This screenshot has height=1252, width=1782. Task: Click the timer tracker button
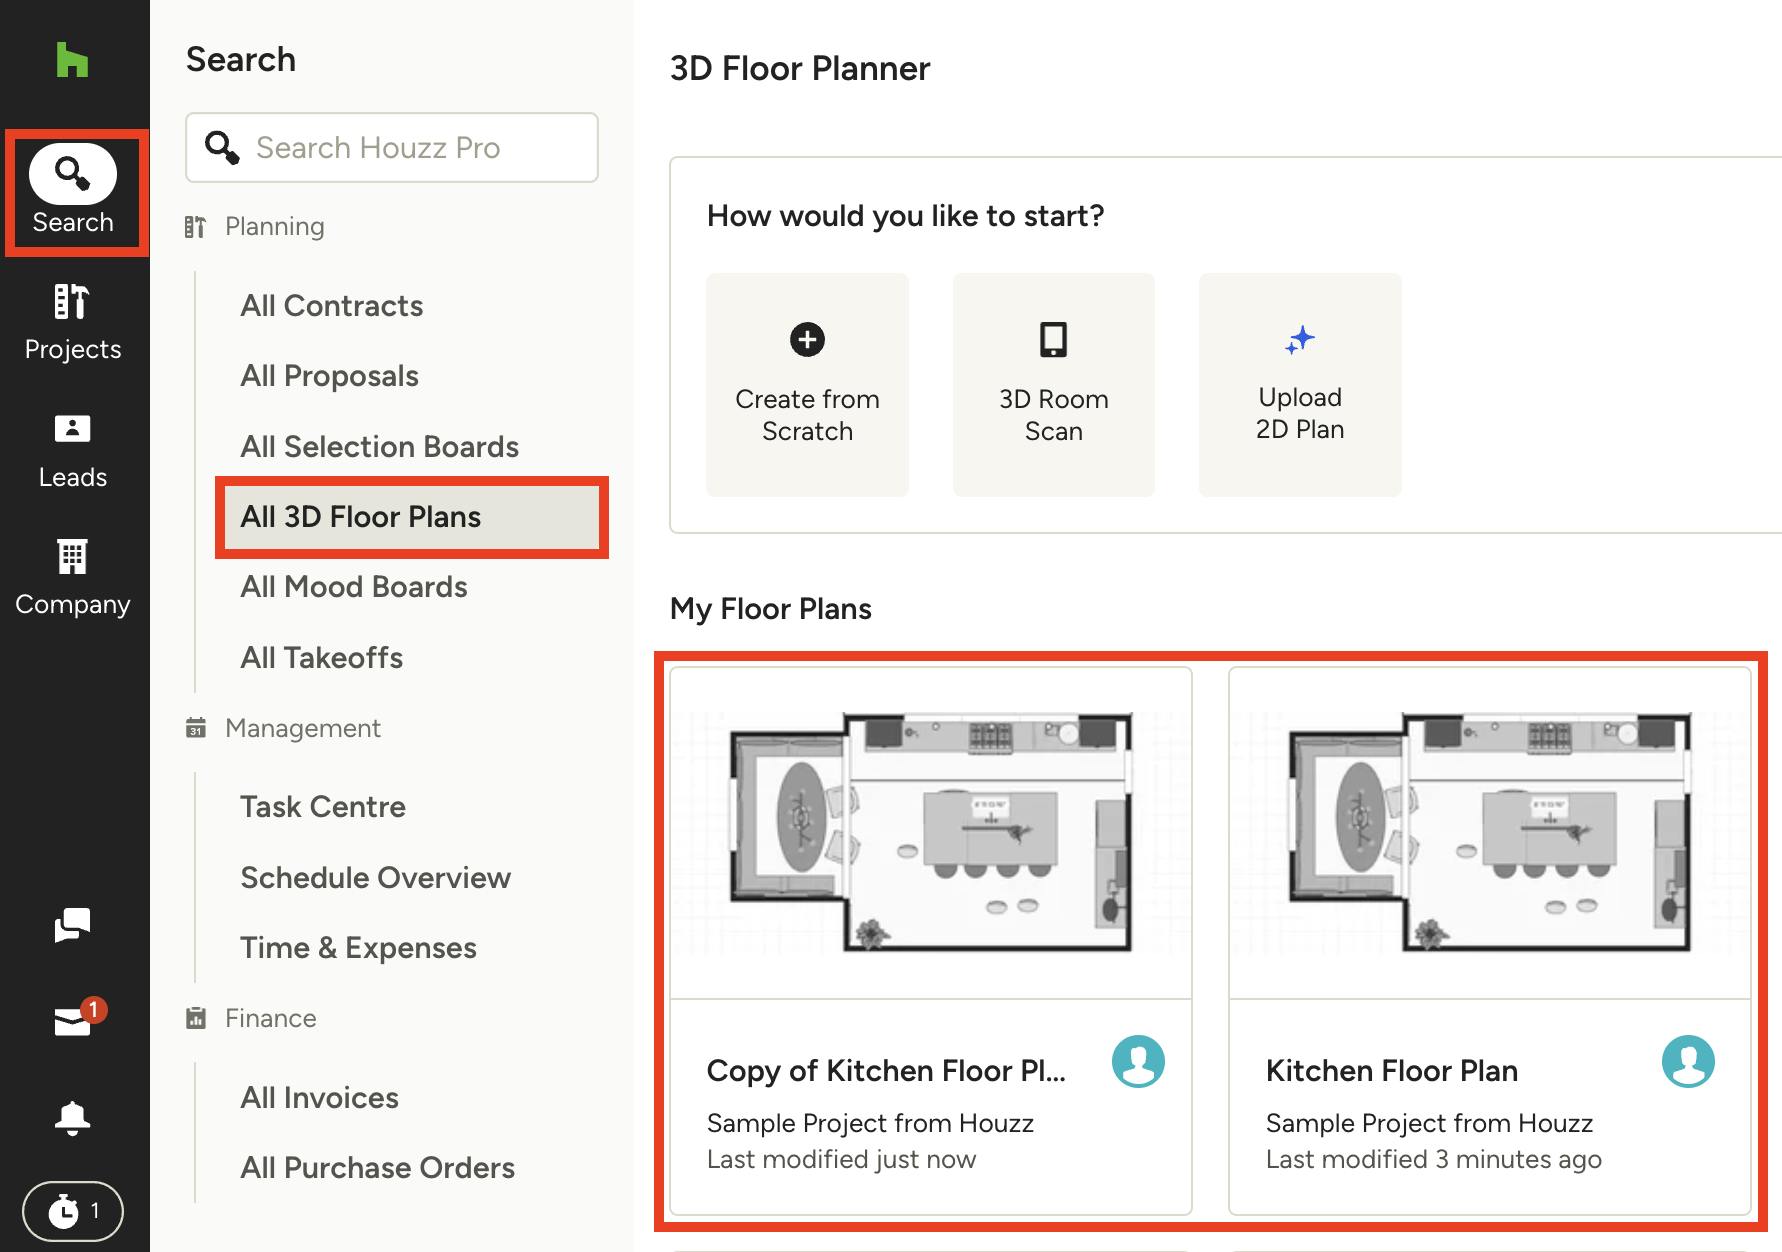[73, 1211]
